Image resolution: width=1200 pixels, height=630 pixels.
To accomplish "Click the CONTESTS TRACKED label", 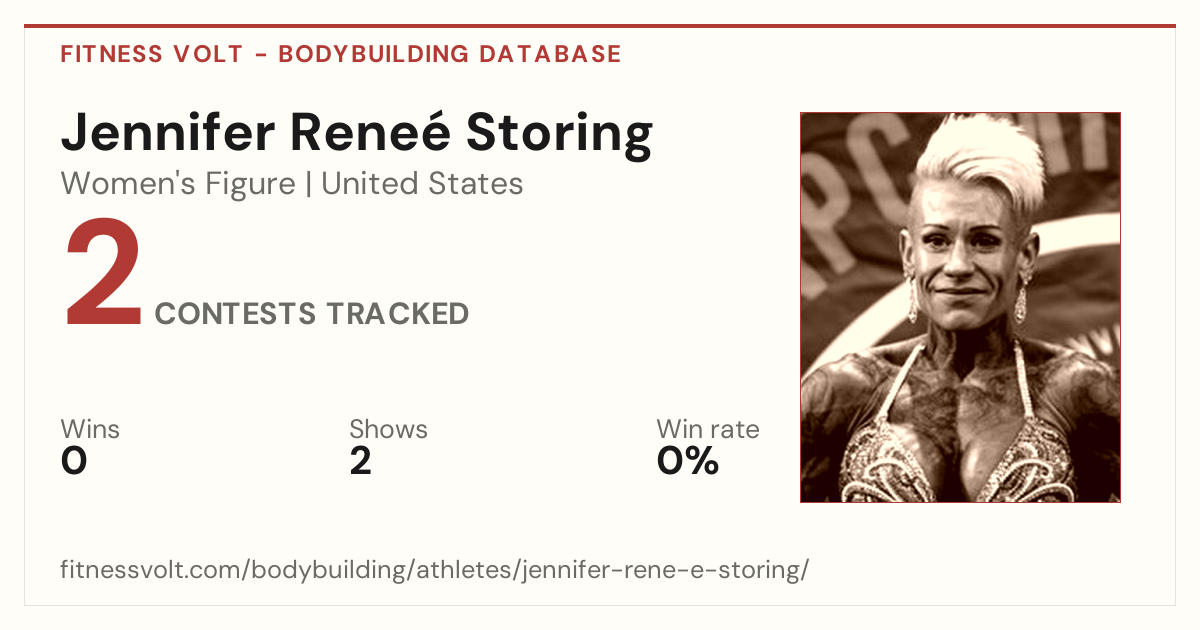I will (x=312, y=314).
